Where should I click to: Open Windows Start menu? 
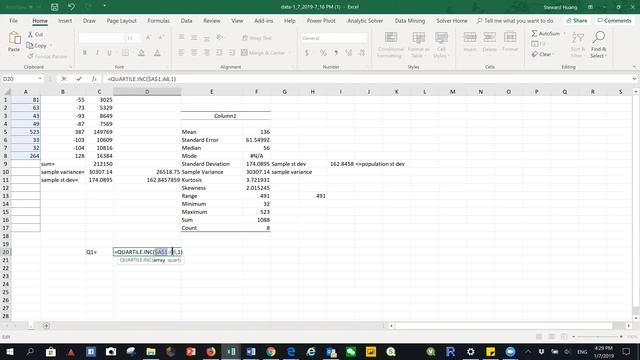click(10, 351)
